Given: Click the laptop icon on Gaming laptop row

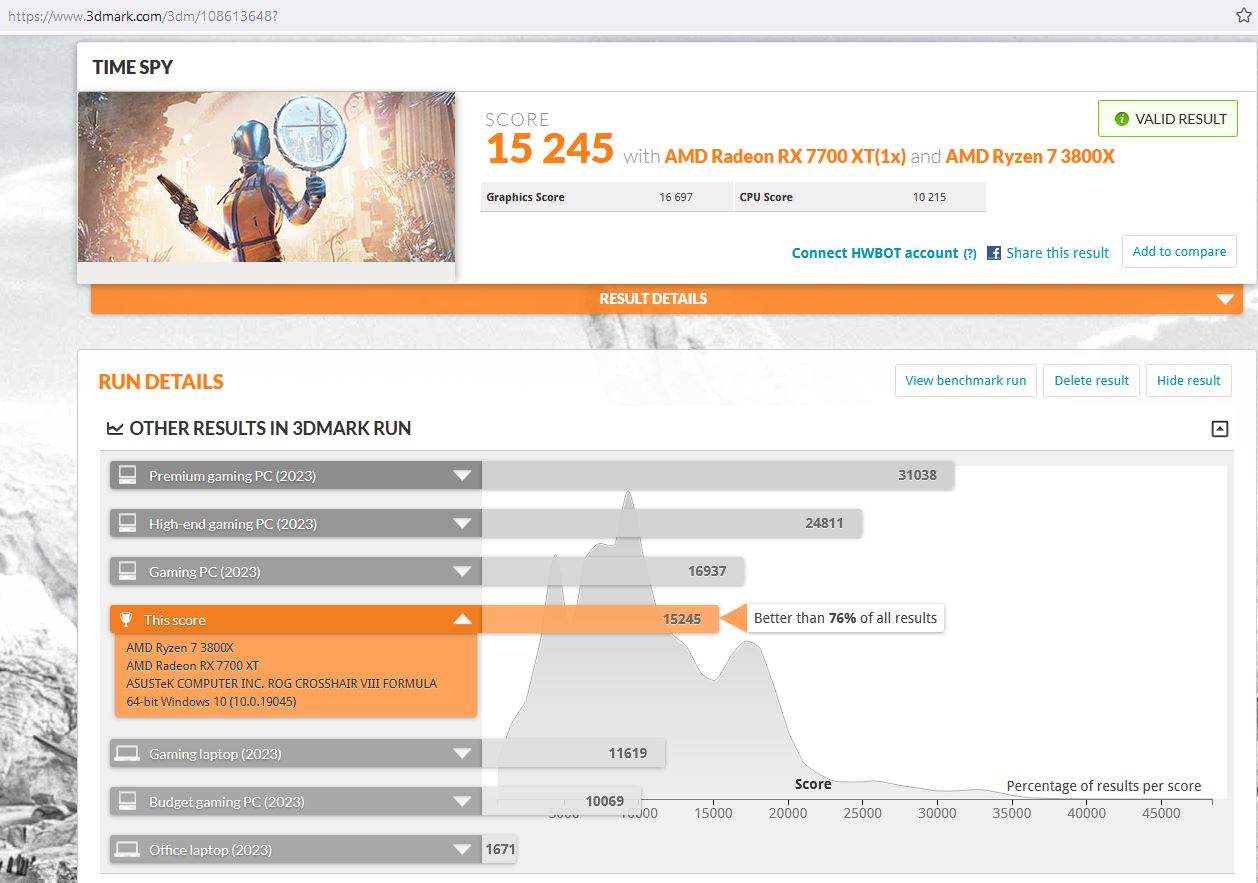Looking at the screenshot, I should coord(127,753).
